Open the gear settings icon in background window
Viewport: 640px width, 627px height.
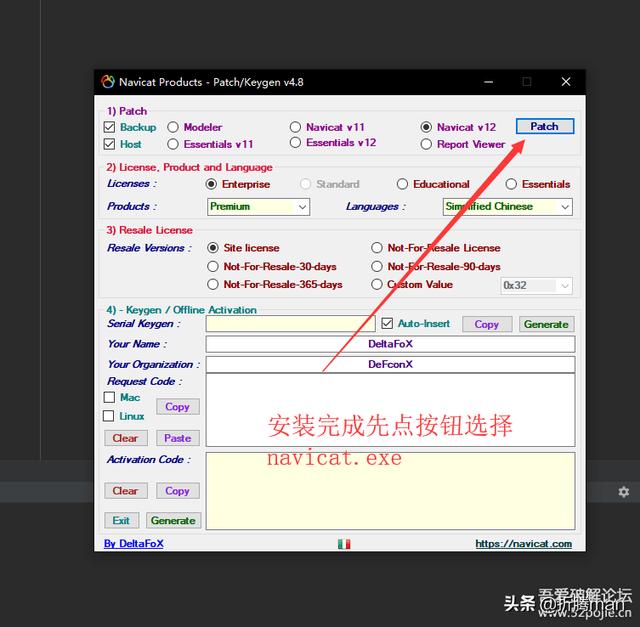pos(623,492)
